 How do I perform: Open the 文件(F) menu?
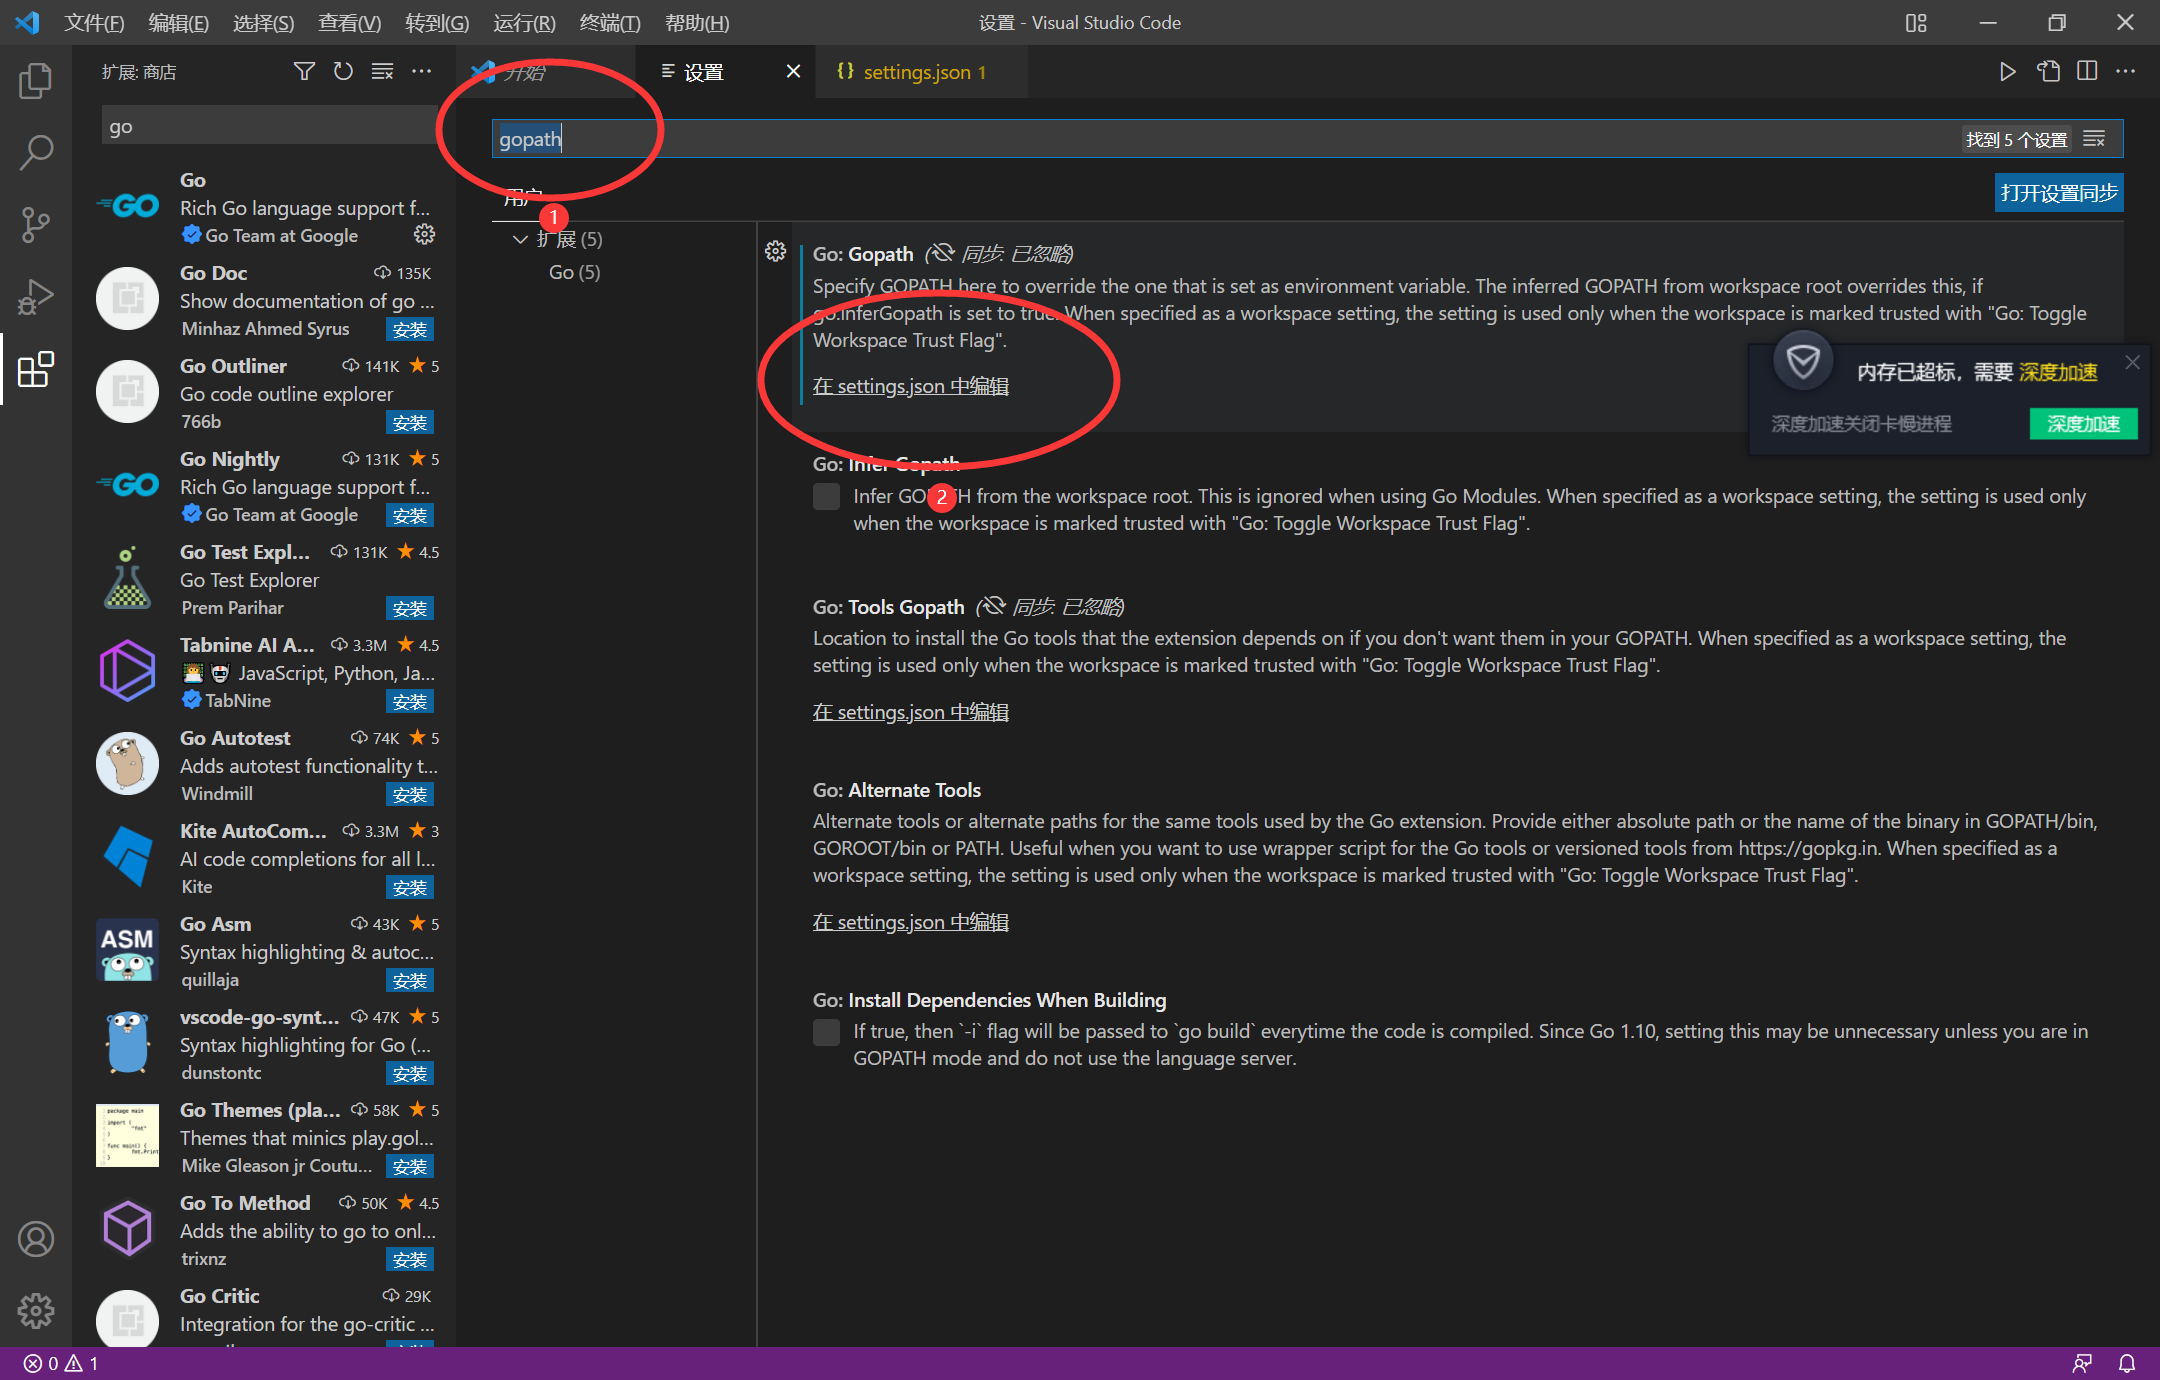click(94, 23)
